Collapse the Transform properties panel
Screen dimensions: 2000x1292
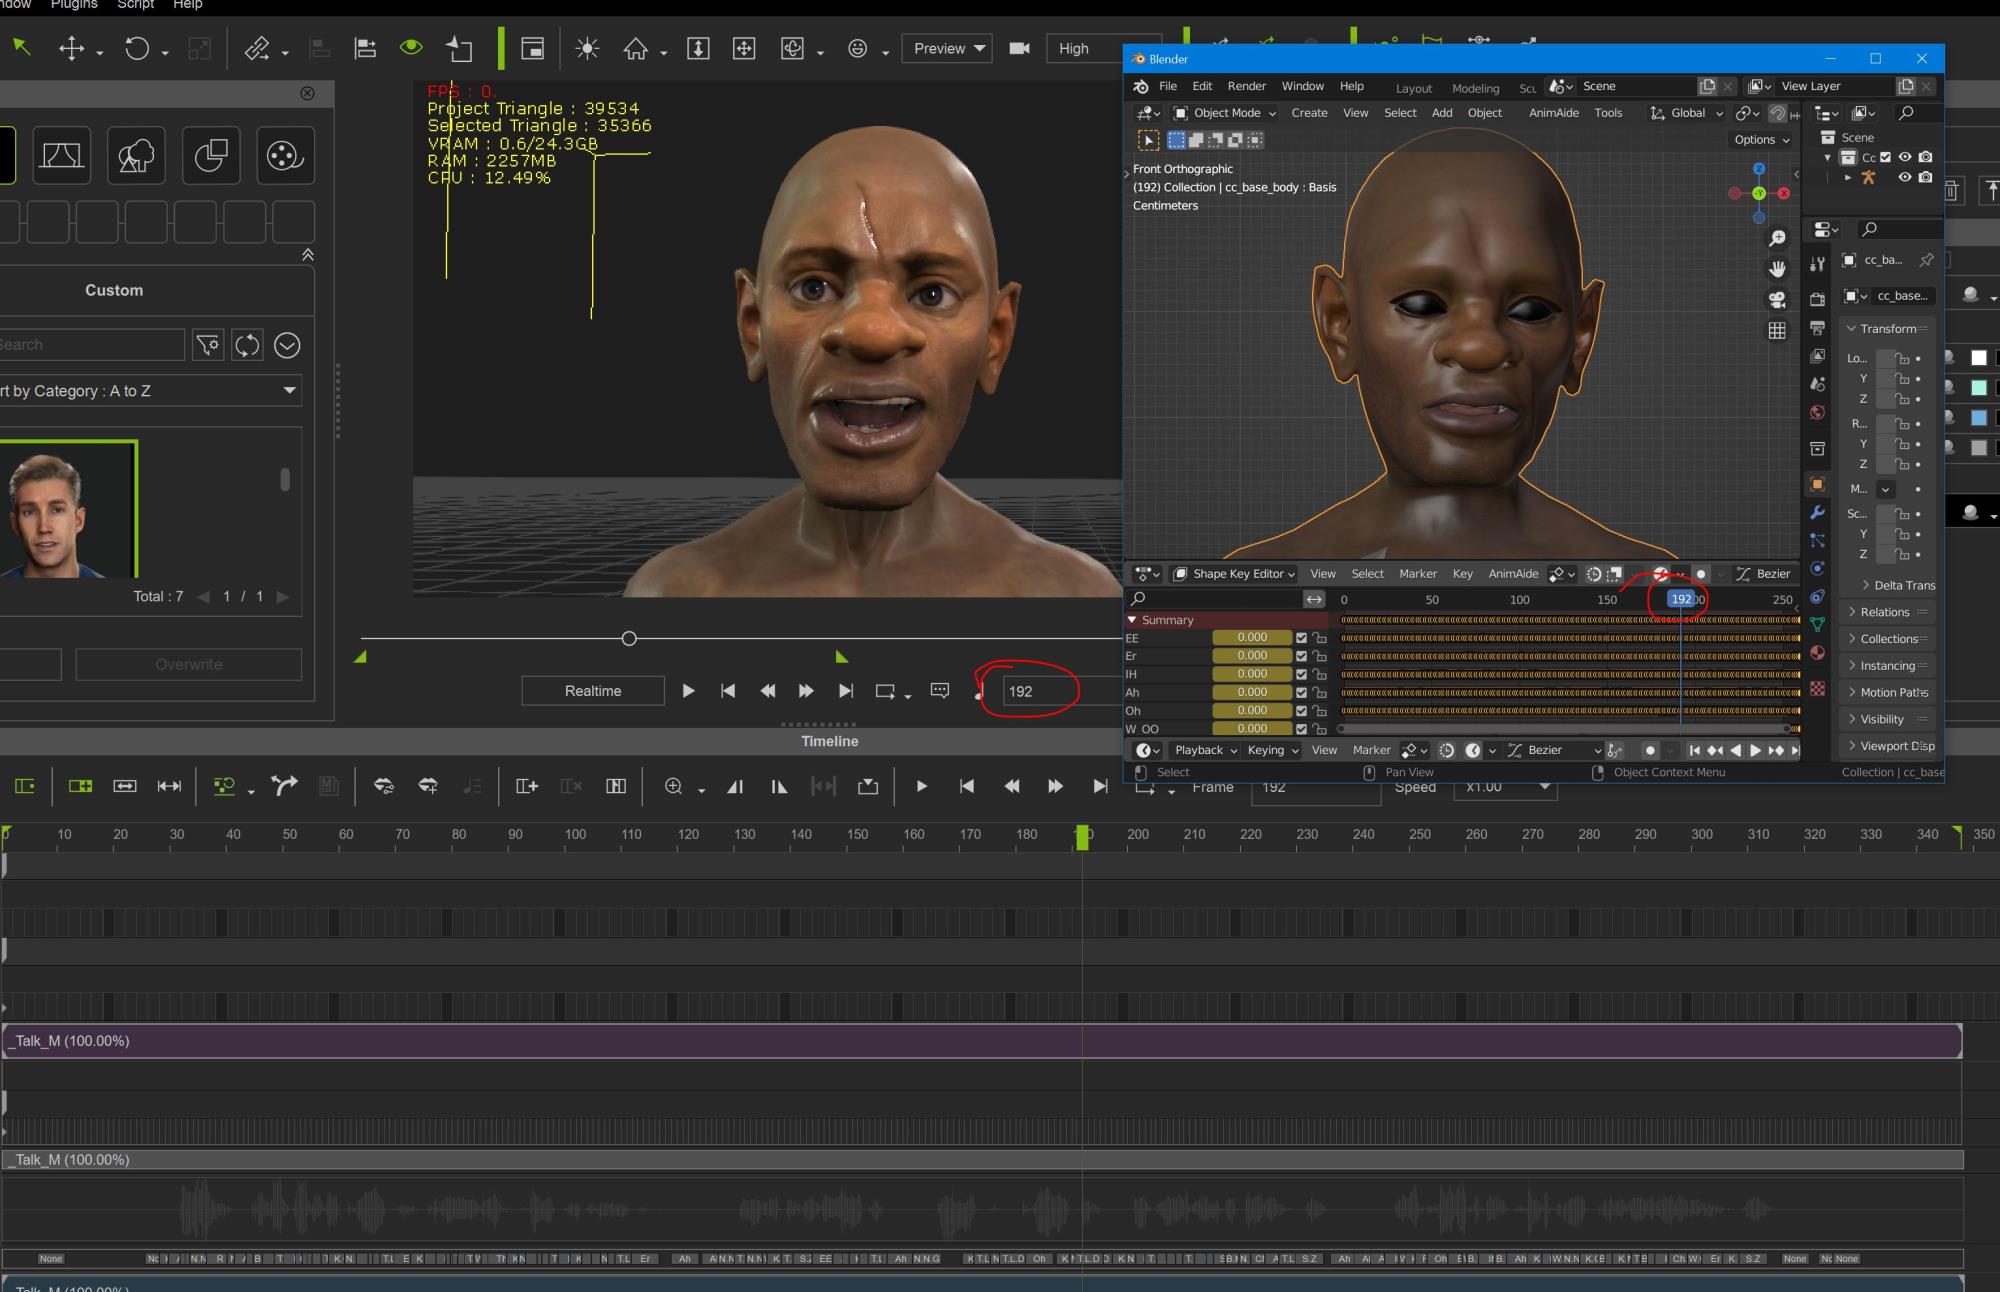[x=1887, y=328]
